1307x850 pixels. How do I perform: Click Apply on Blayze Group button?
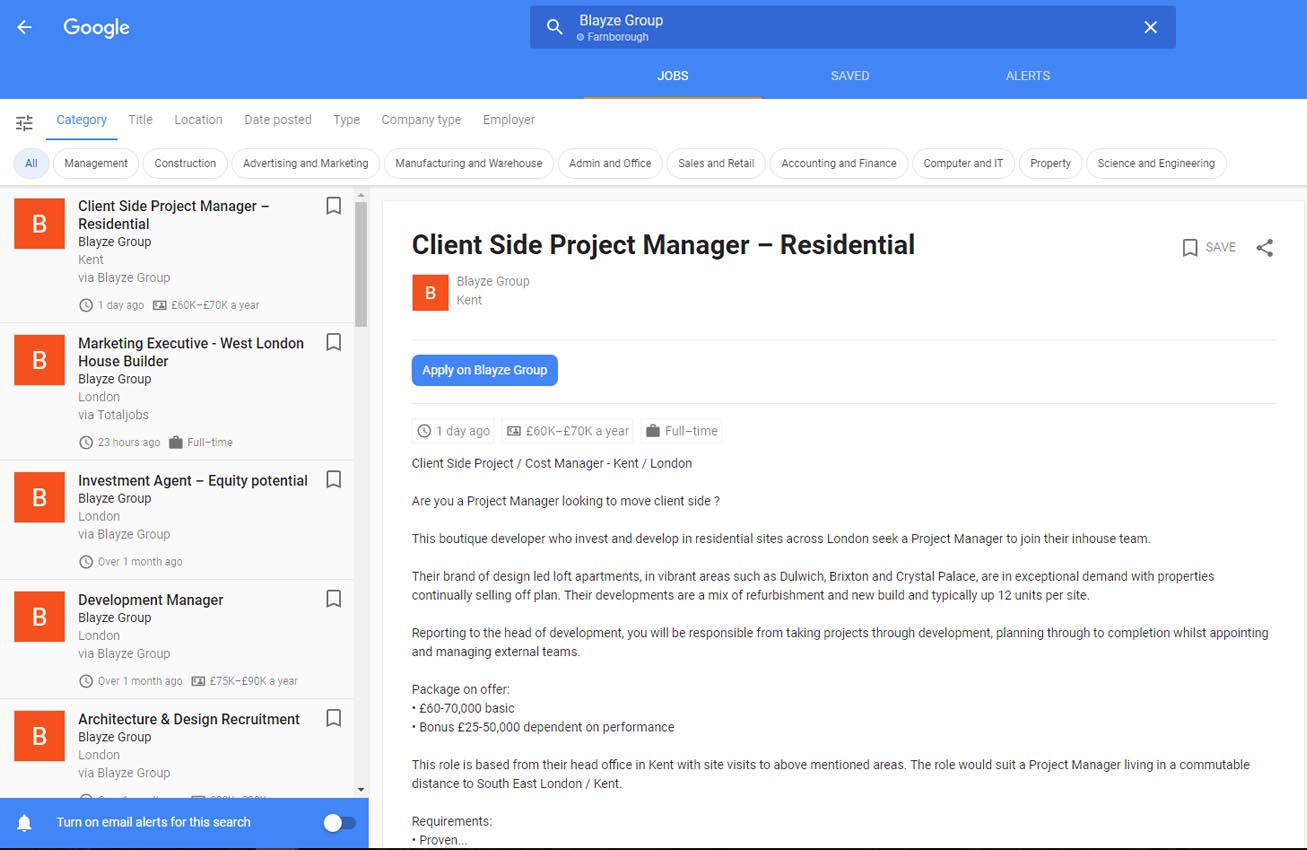coord(485,370)
